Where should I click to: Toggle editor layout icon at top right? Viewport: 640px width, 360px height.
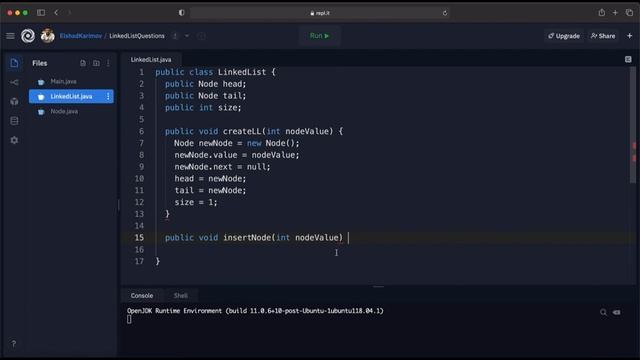coord(628,60)
